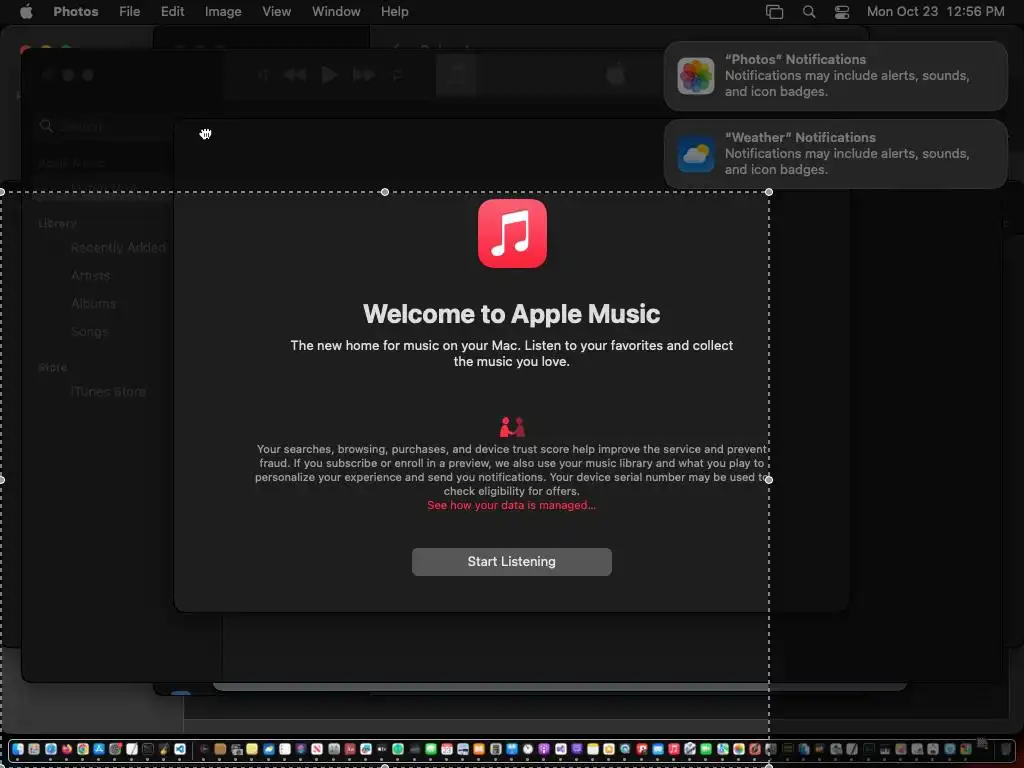The width and height of the screenshot is (1024, 768).
Task: Select iTunes Store in Music sidebar
Action: click(x=108, y=391)
